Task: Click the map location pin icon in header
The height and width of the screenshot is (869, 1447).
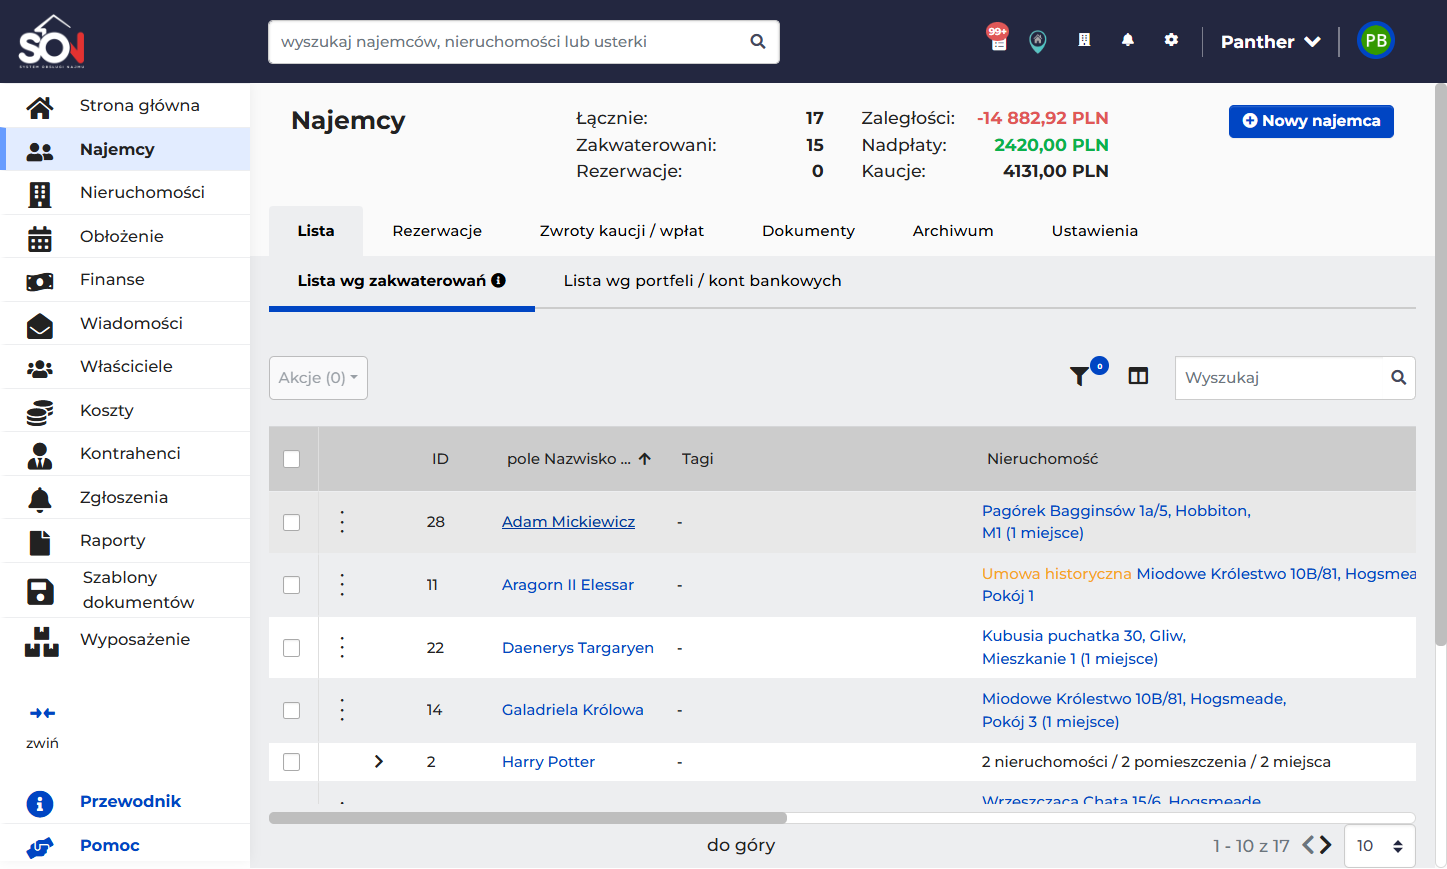Action: (1038, 41)
